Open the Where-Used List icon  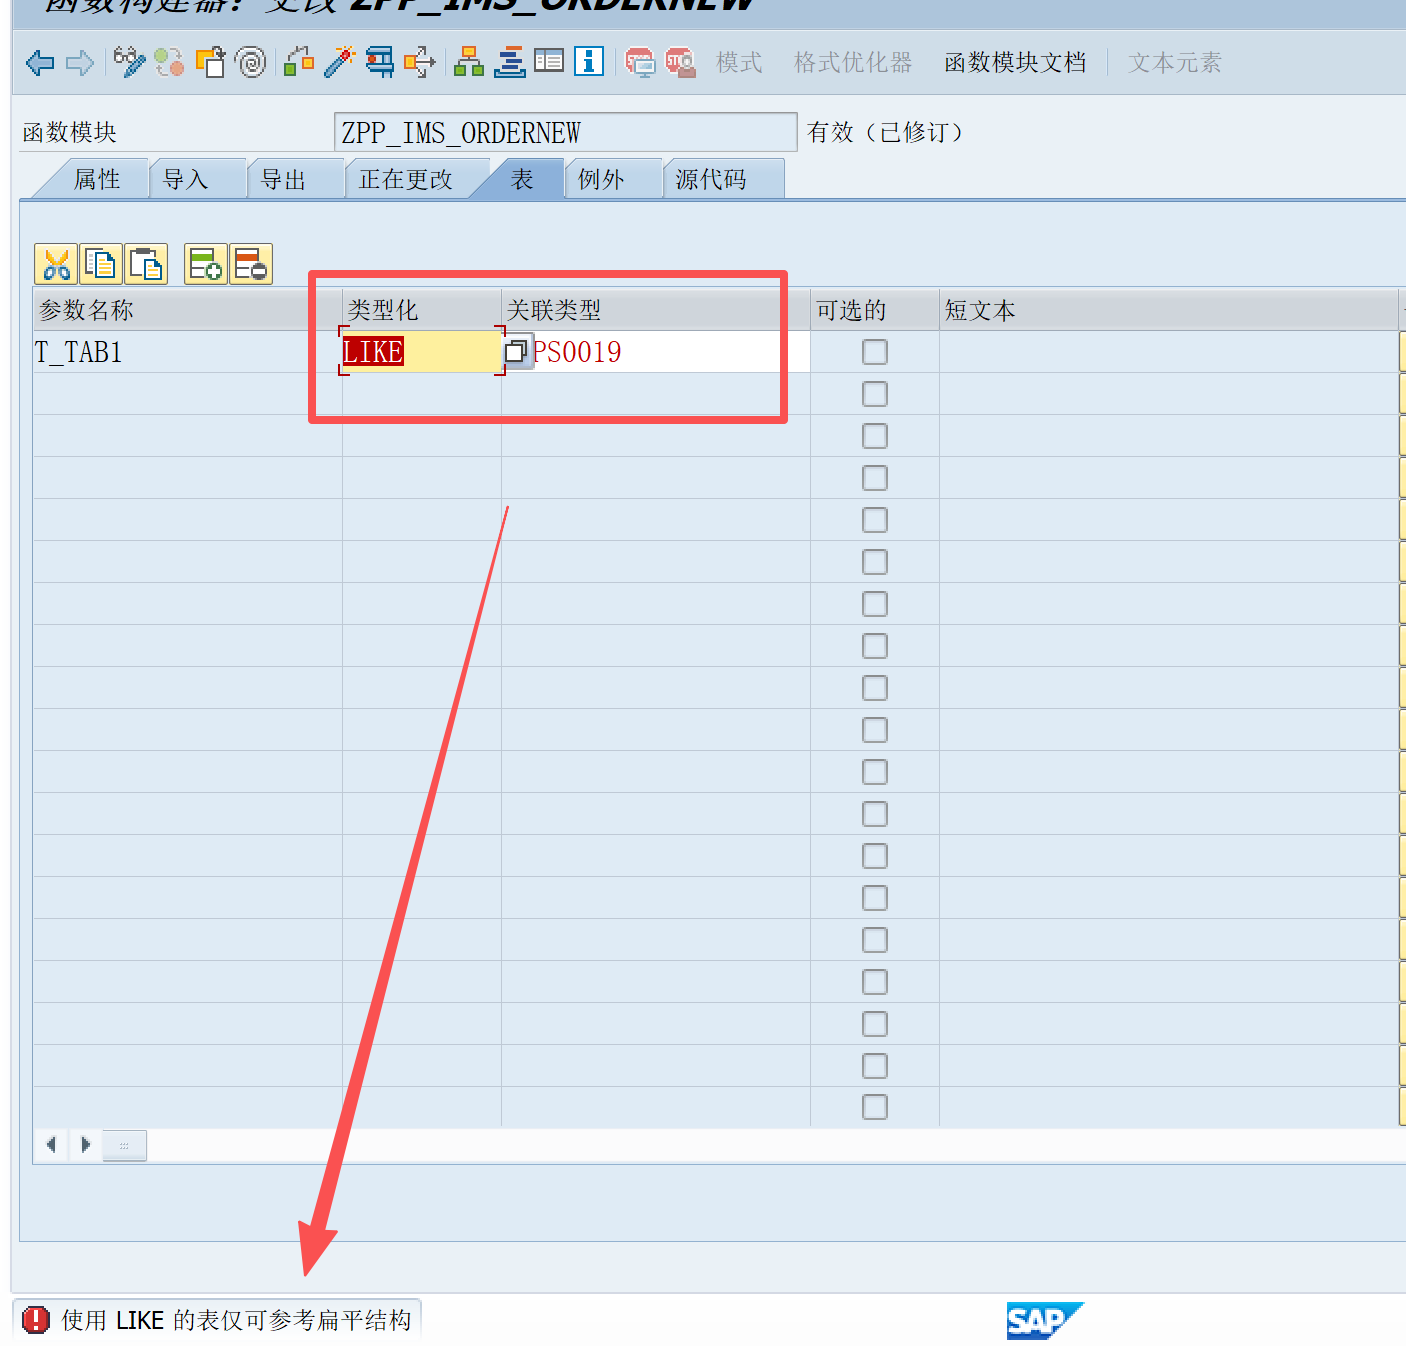[x=419, y=62]
